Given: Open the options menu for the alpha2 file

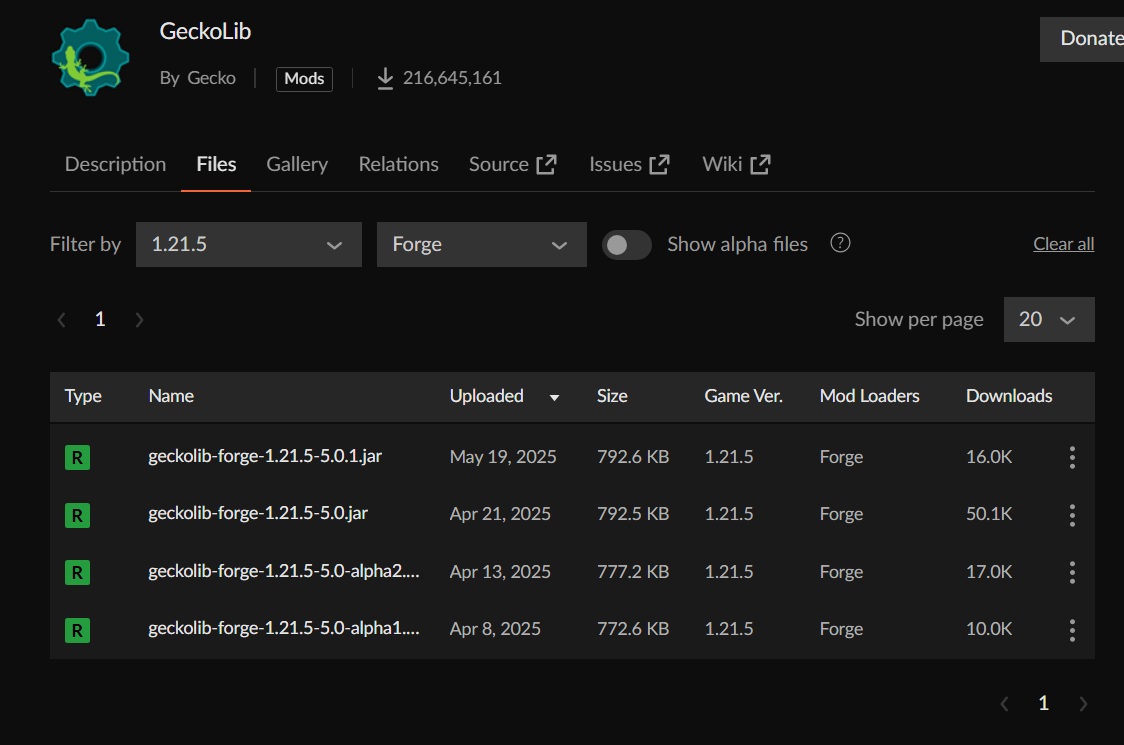Looking at the screenshot, I should tap(1072, 572).
